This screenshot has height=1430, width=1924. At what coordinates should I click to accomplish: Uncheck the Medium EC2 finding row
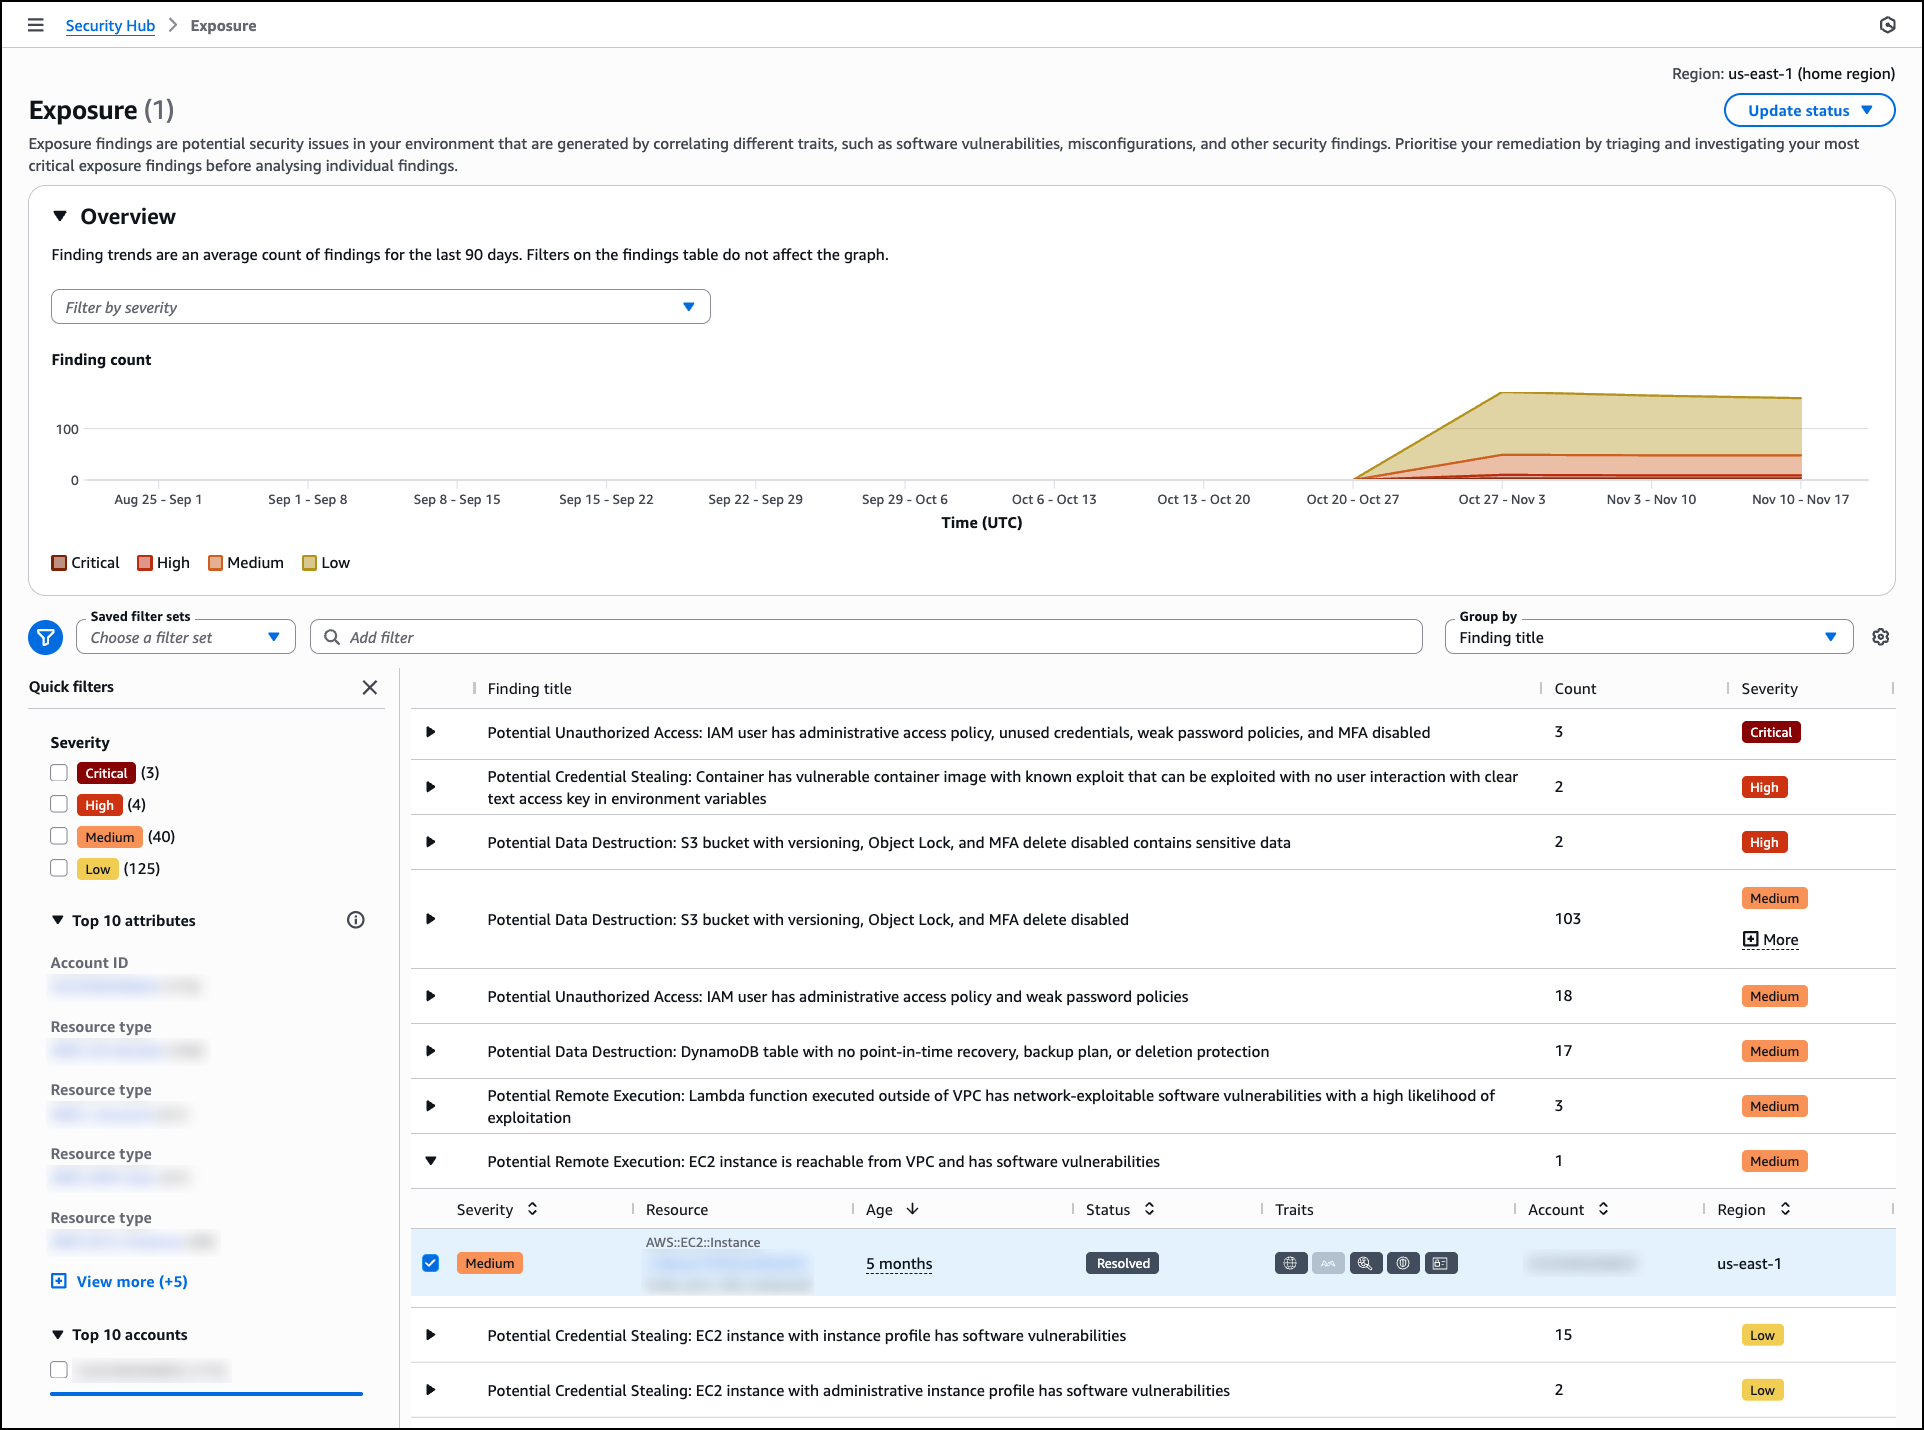[x=431, y=1263]
